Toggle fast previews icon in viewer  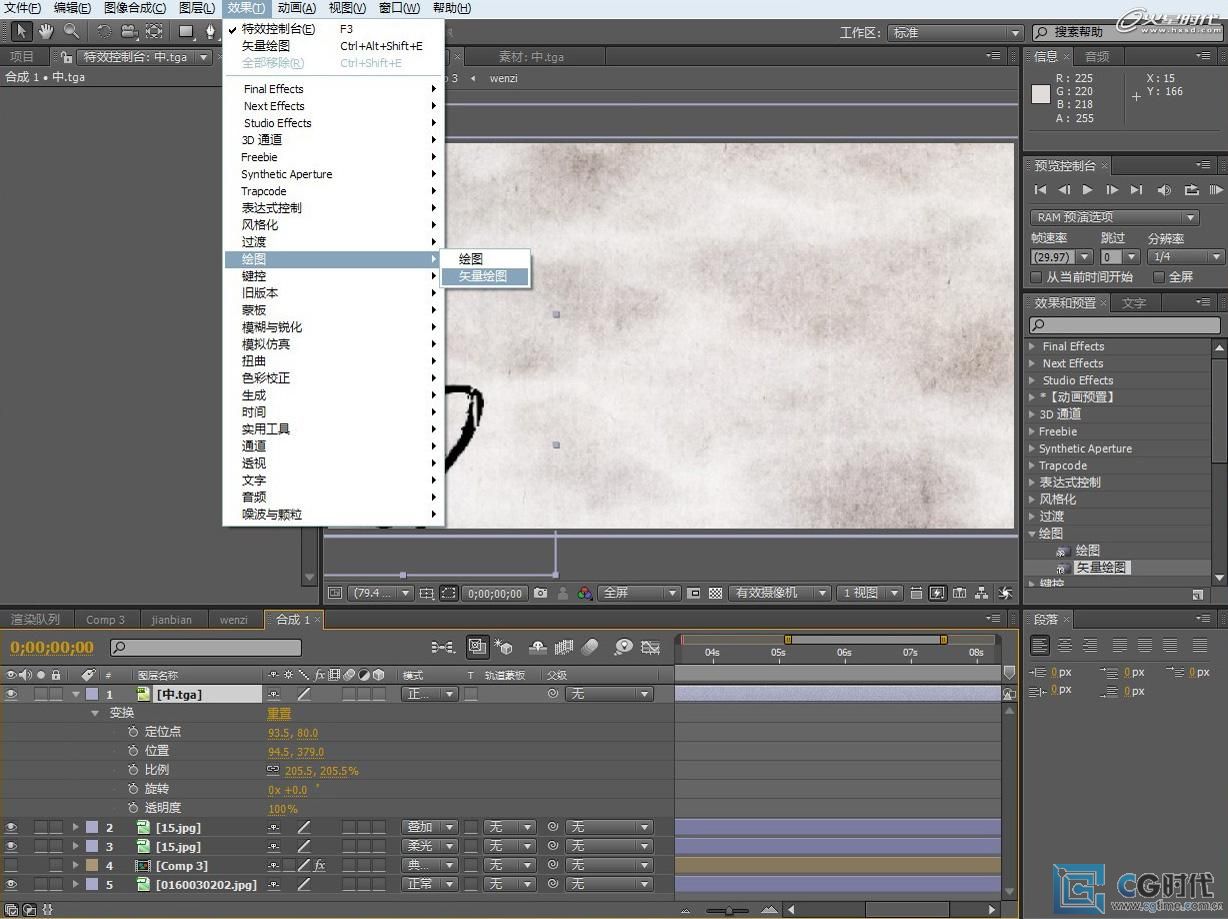937,593
